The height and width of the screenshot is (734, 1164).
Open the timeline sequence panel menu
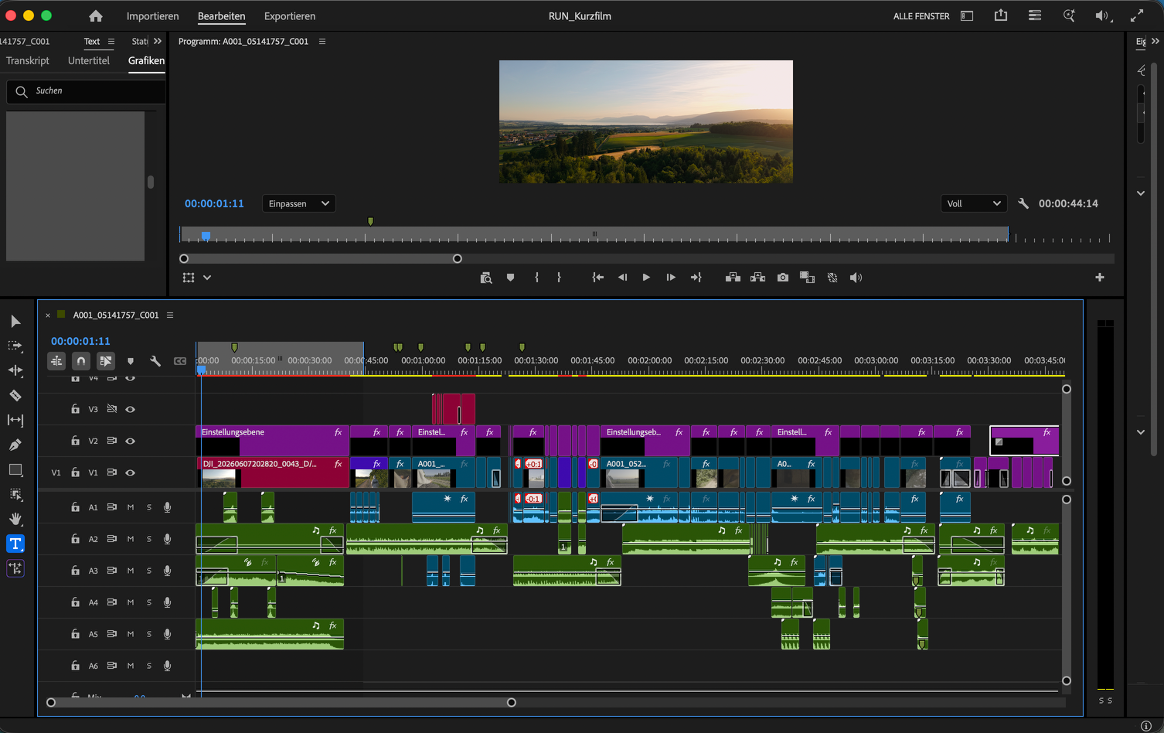pos(170,315)
